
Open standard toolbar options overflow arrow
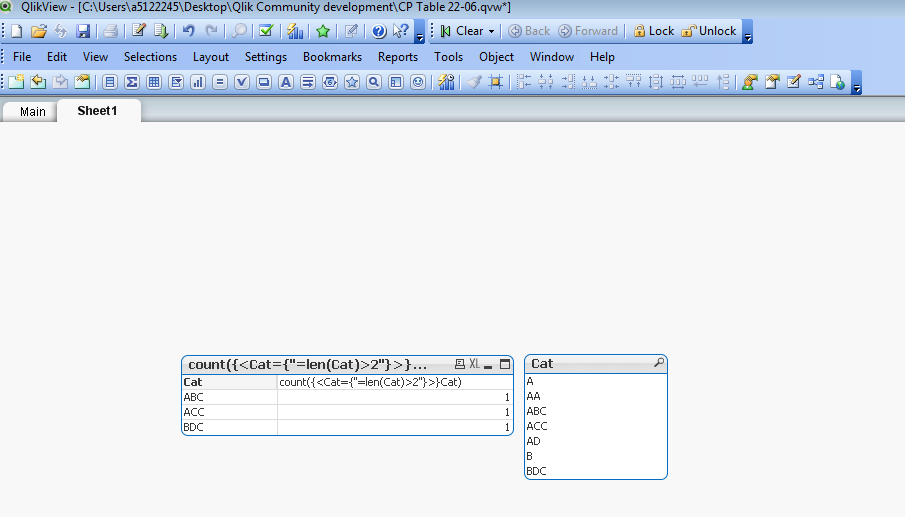[420, 32]
